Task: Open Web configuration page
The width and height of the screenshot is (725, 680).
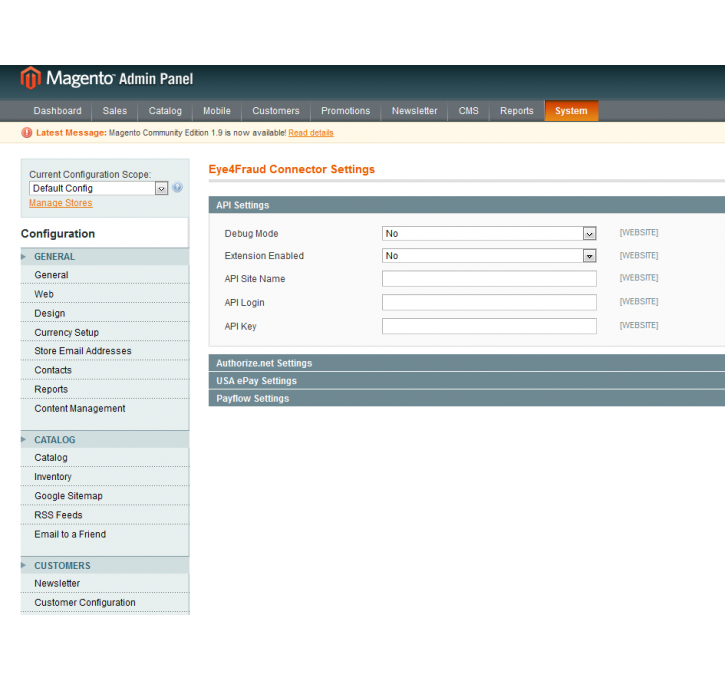Action: pyautogui.click(x=105, y=294)
